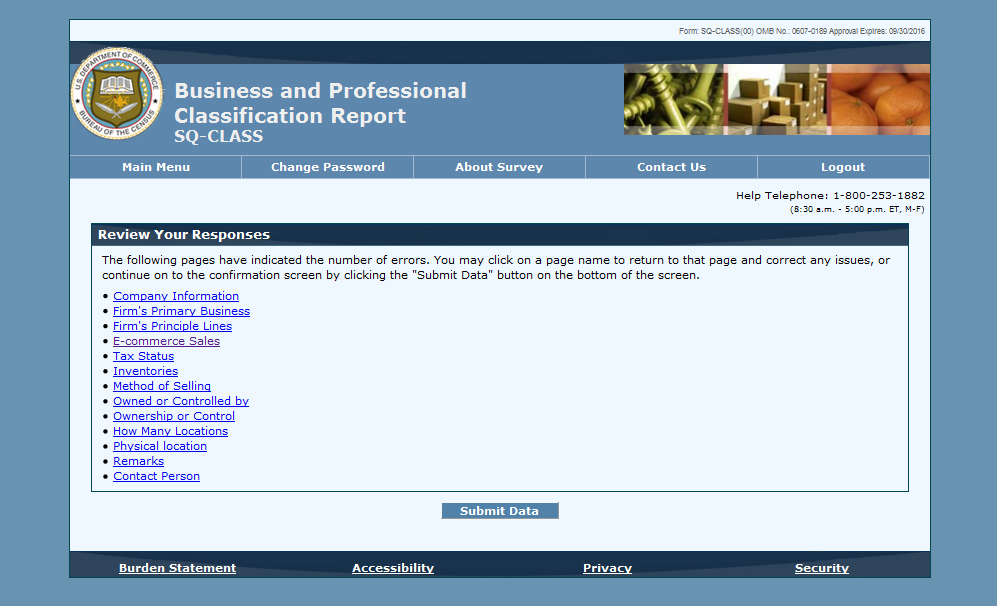The image size is (997, 606).
Task: Go to the Firm's Primary Business link
Action: [x=181, y=311]
